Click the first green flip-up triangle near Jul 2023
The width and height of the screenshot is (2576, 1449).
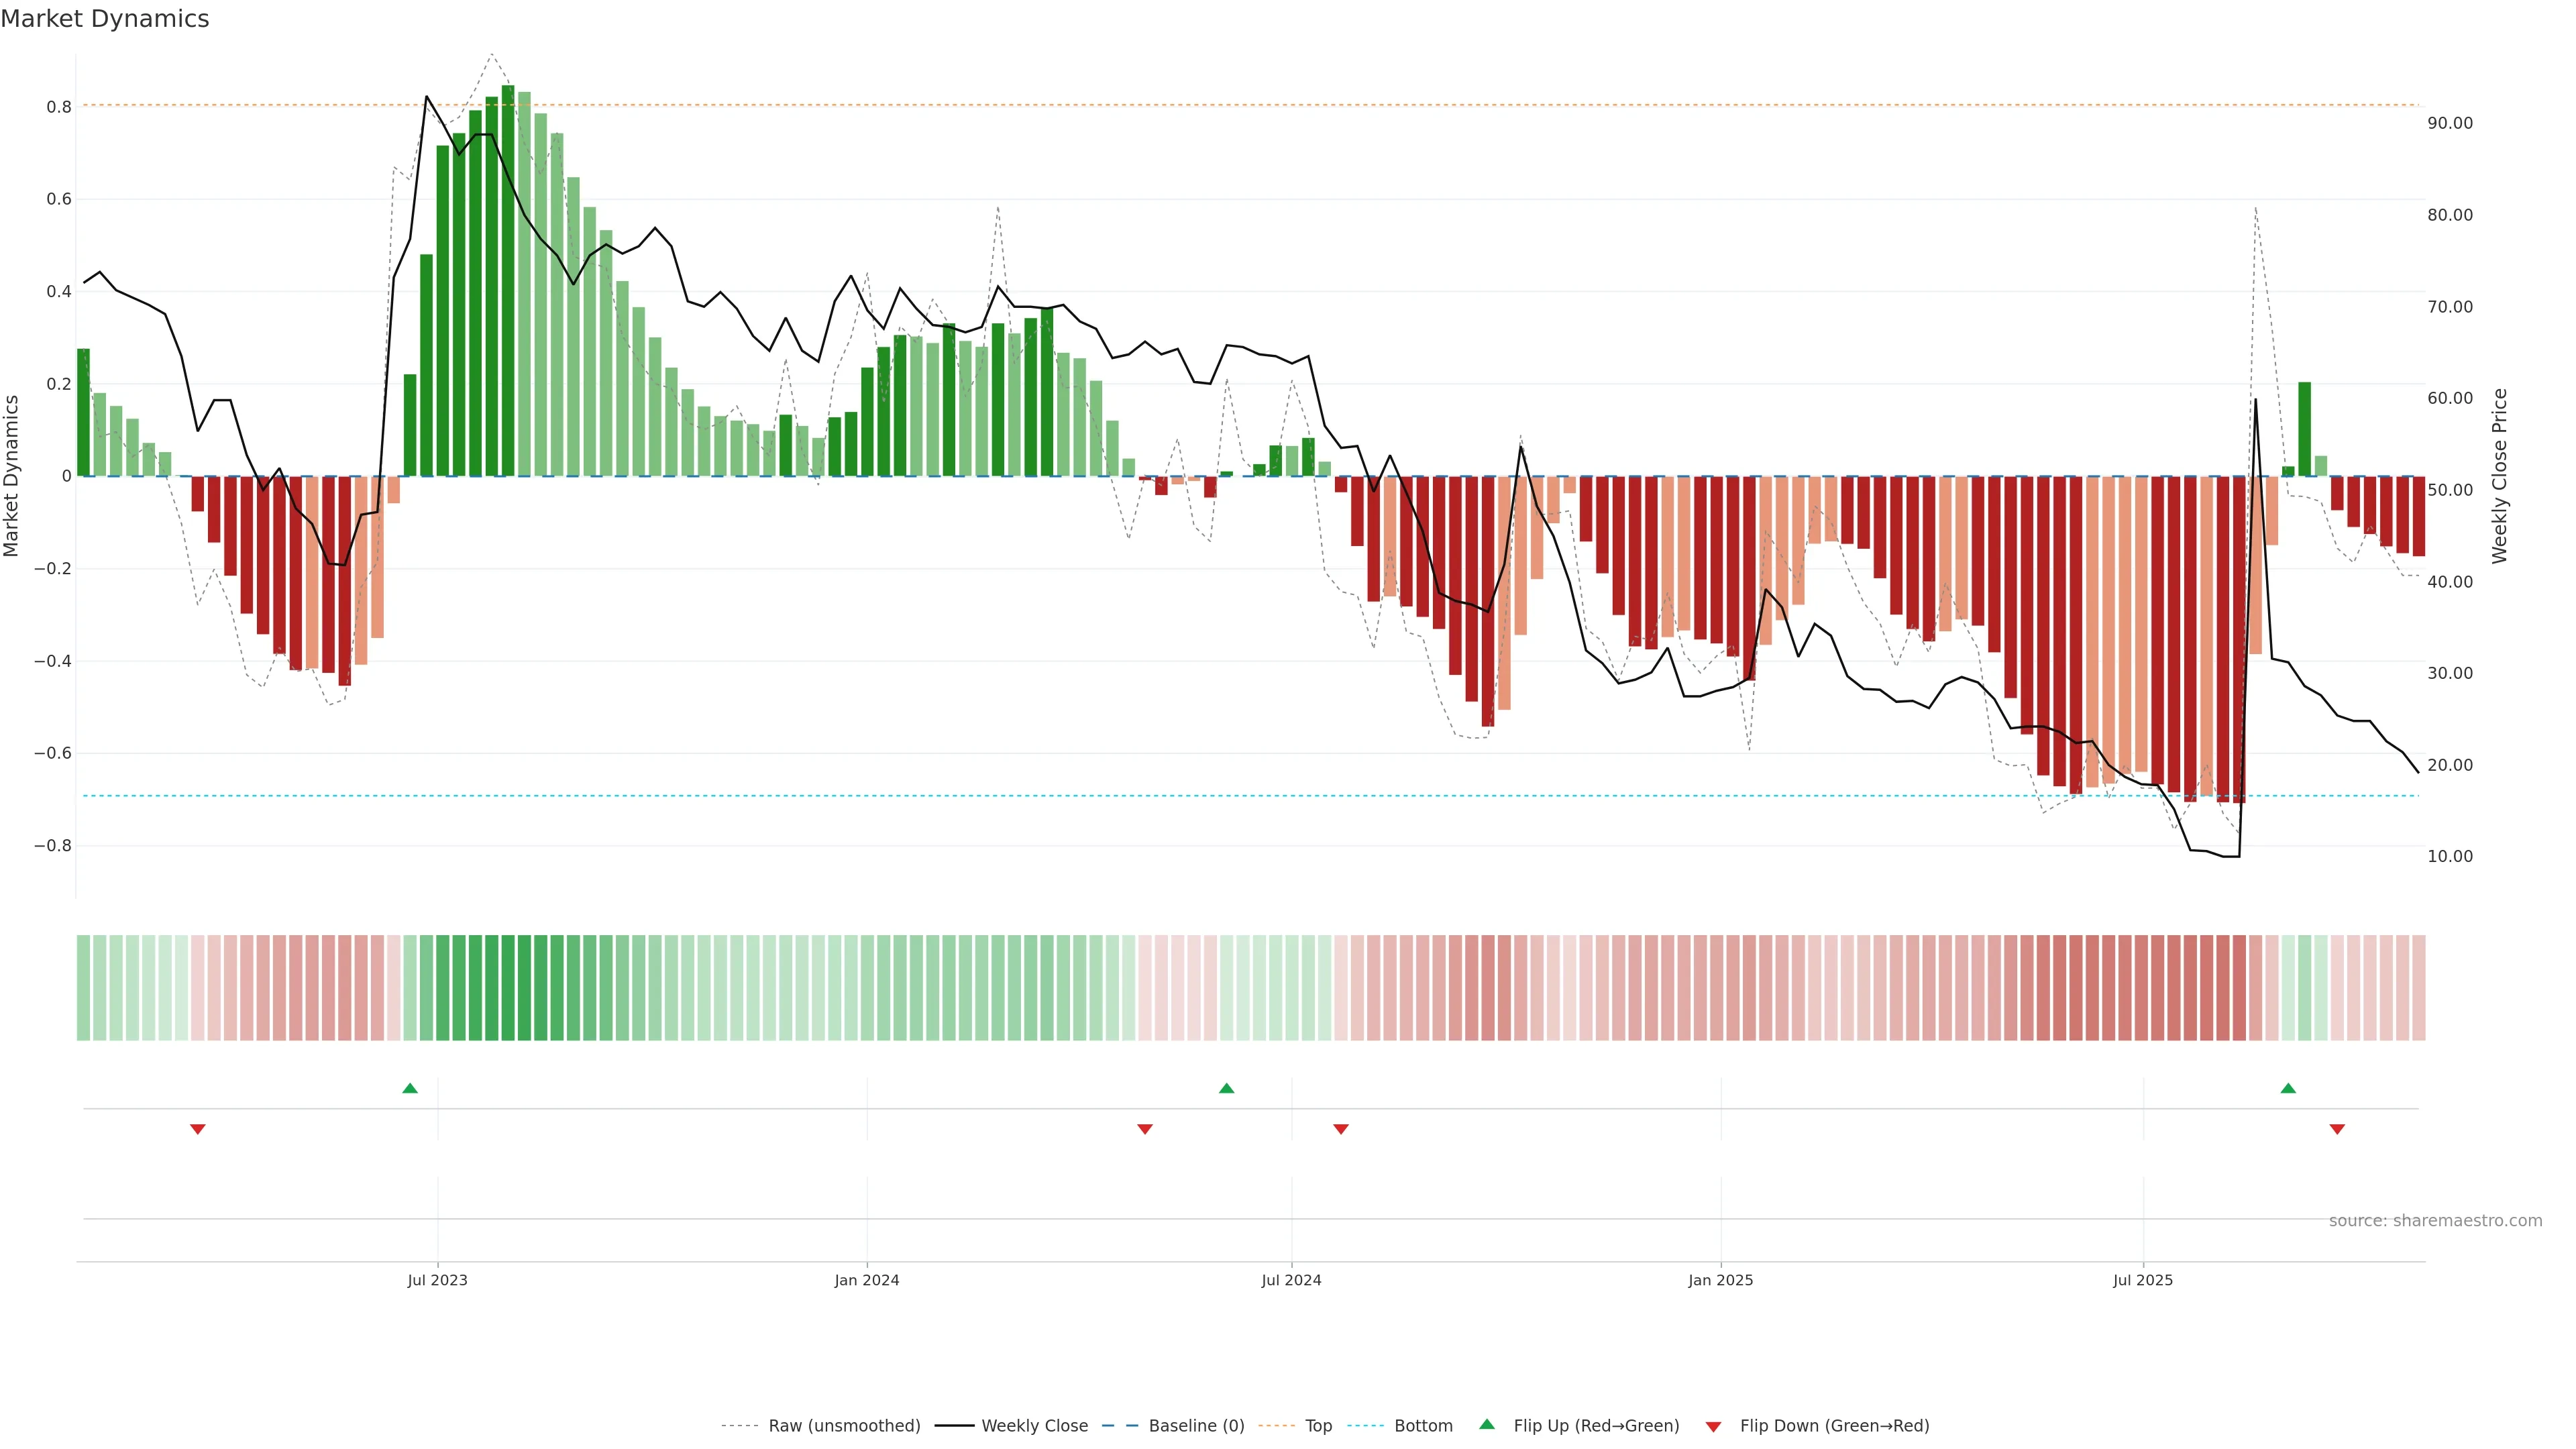point(410,1088)
